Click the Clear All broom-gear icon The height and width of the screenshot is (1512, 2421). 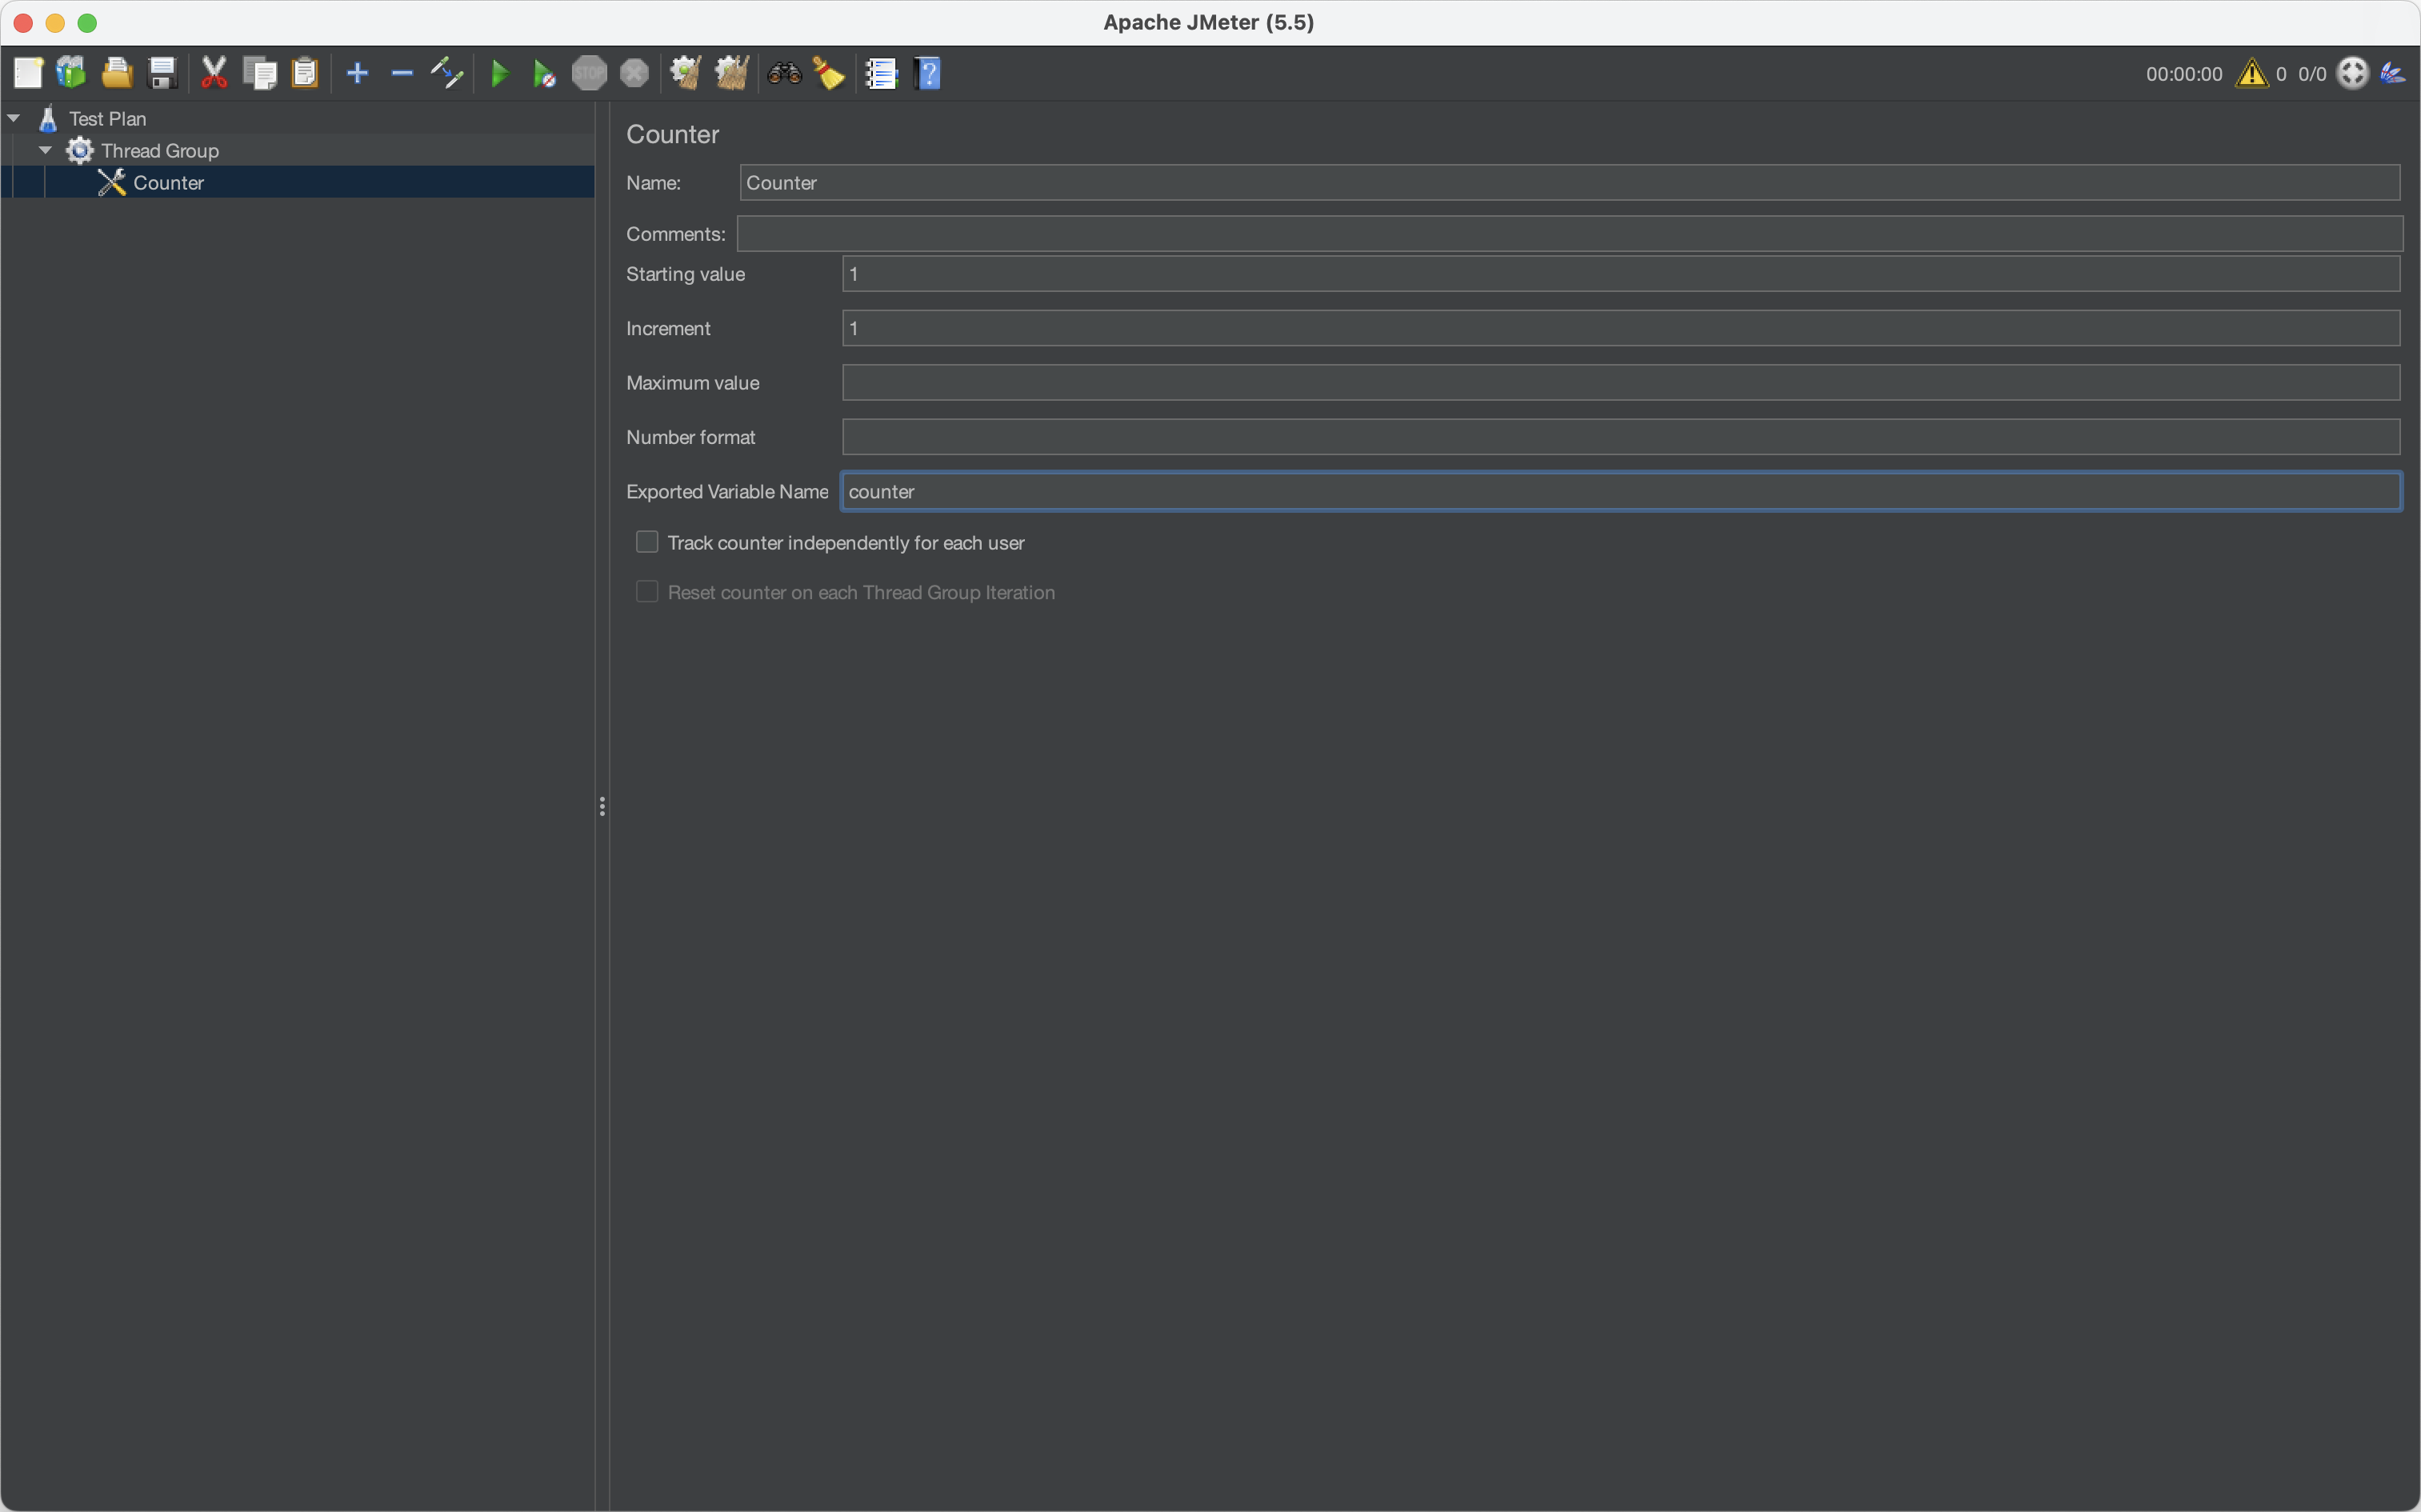coord(732,73)
